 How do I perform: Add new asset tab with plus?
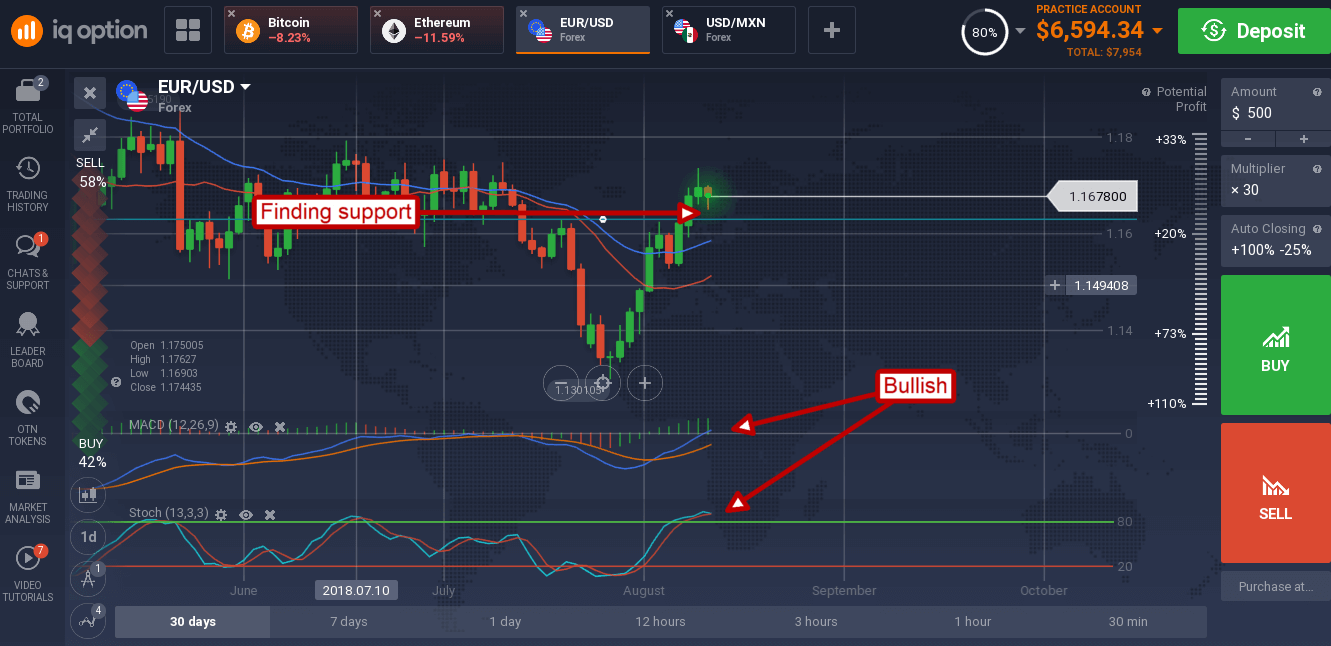(832, 30)
